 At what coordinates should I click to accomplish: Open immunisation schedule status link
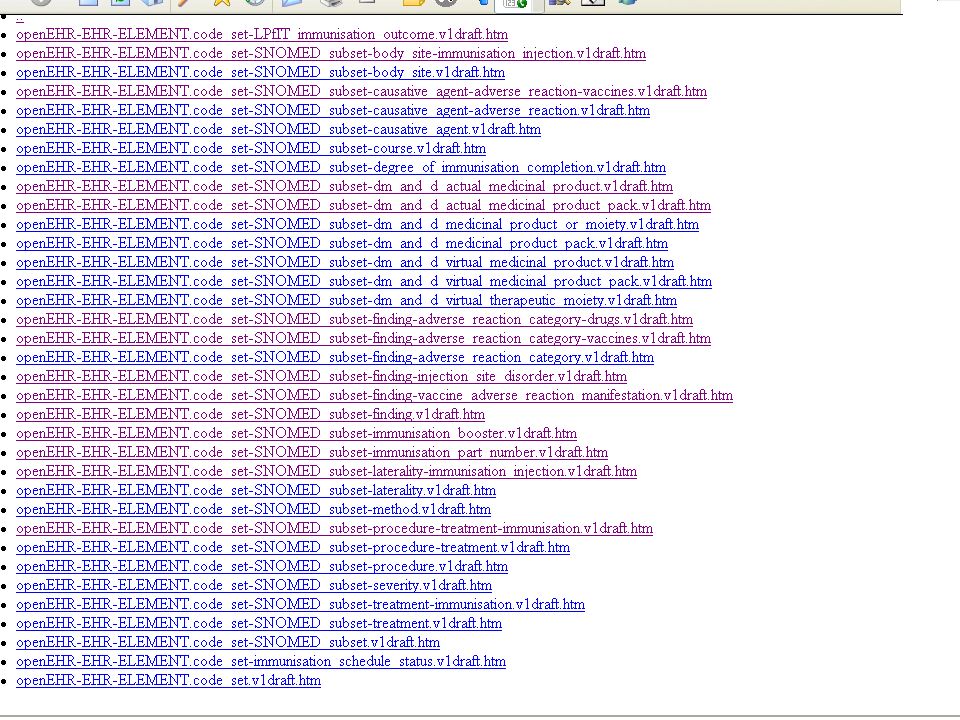click(261, 661)
